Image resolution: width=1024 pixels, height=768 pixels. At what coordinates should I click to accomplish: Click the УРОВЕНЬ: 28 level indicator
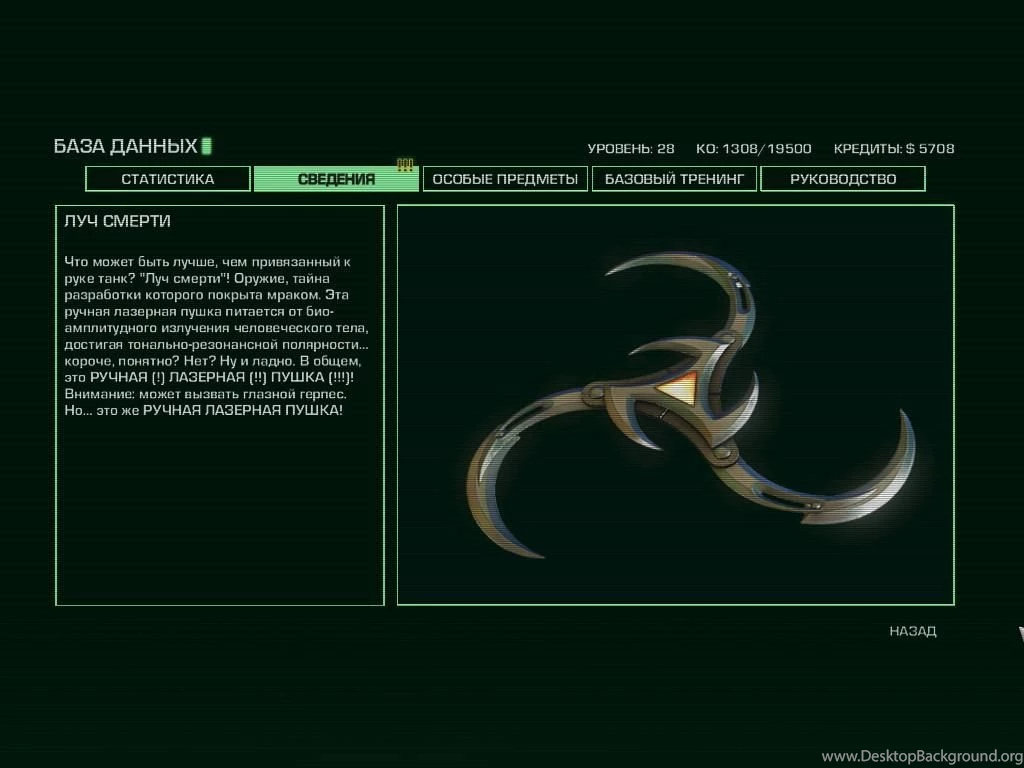click(630, 149)
